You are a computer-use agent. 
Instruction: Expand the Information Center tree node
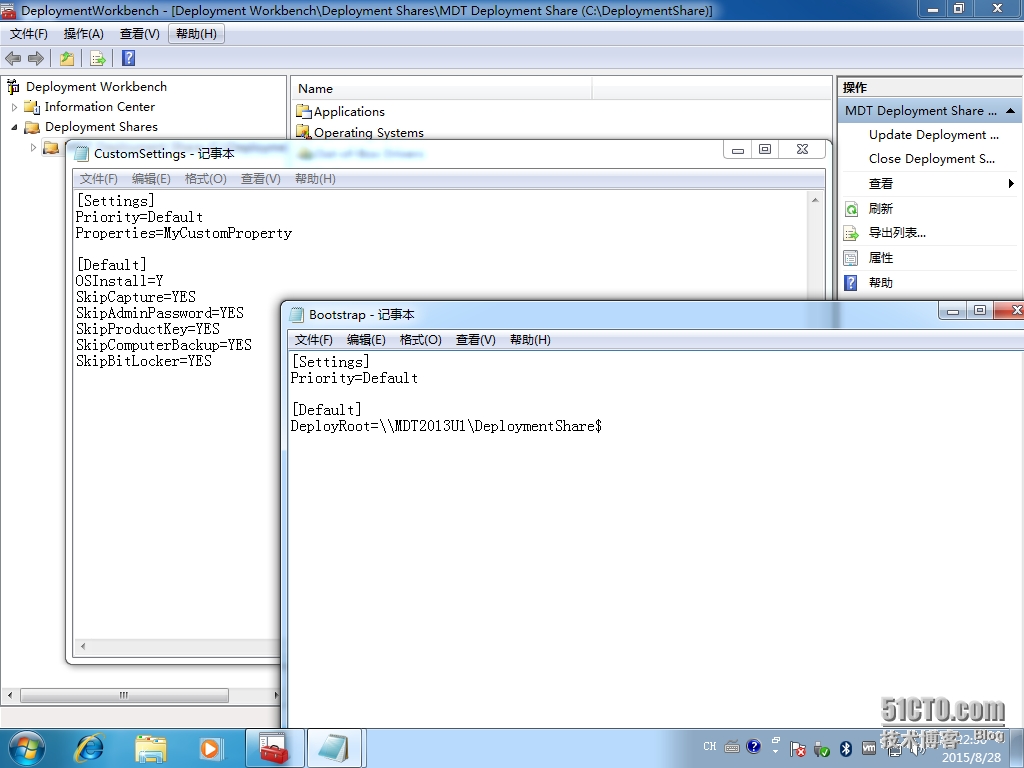[14, 107]
